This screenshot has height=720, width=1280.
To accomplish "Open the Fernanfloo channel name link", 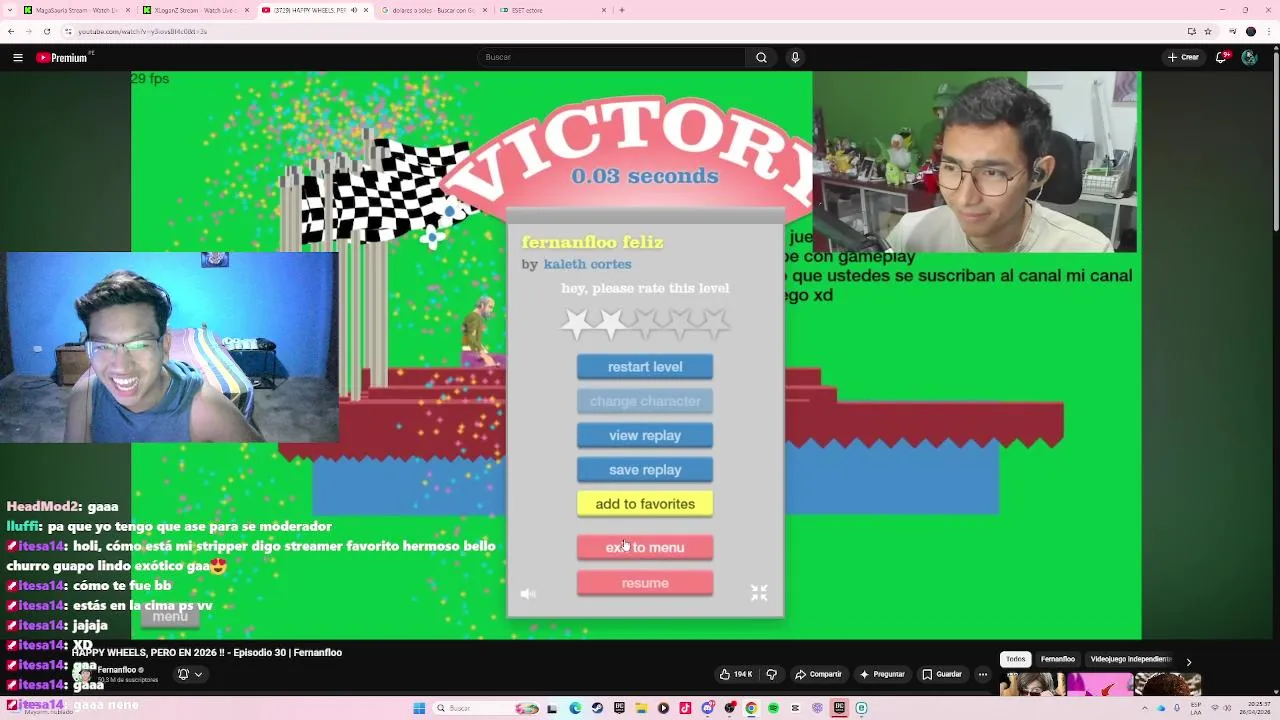I will point(118,670).
